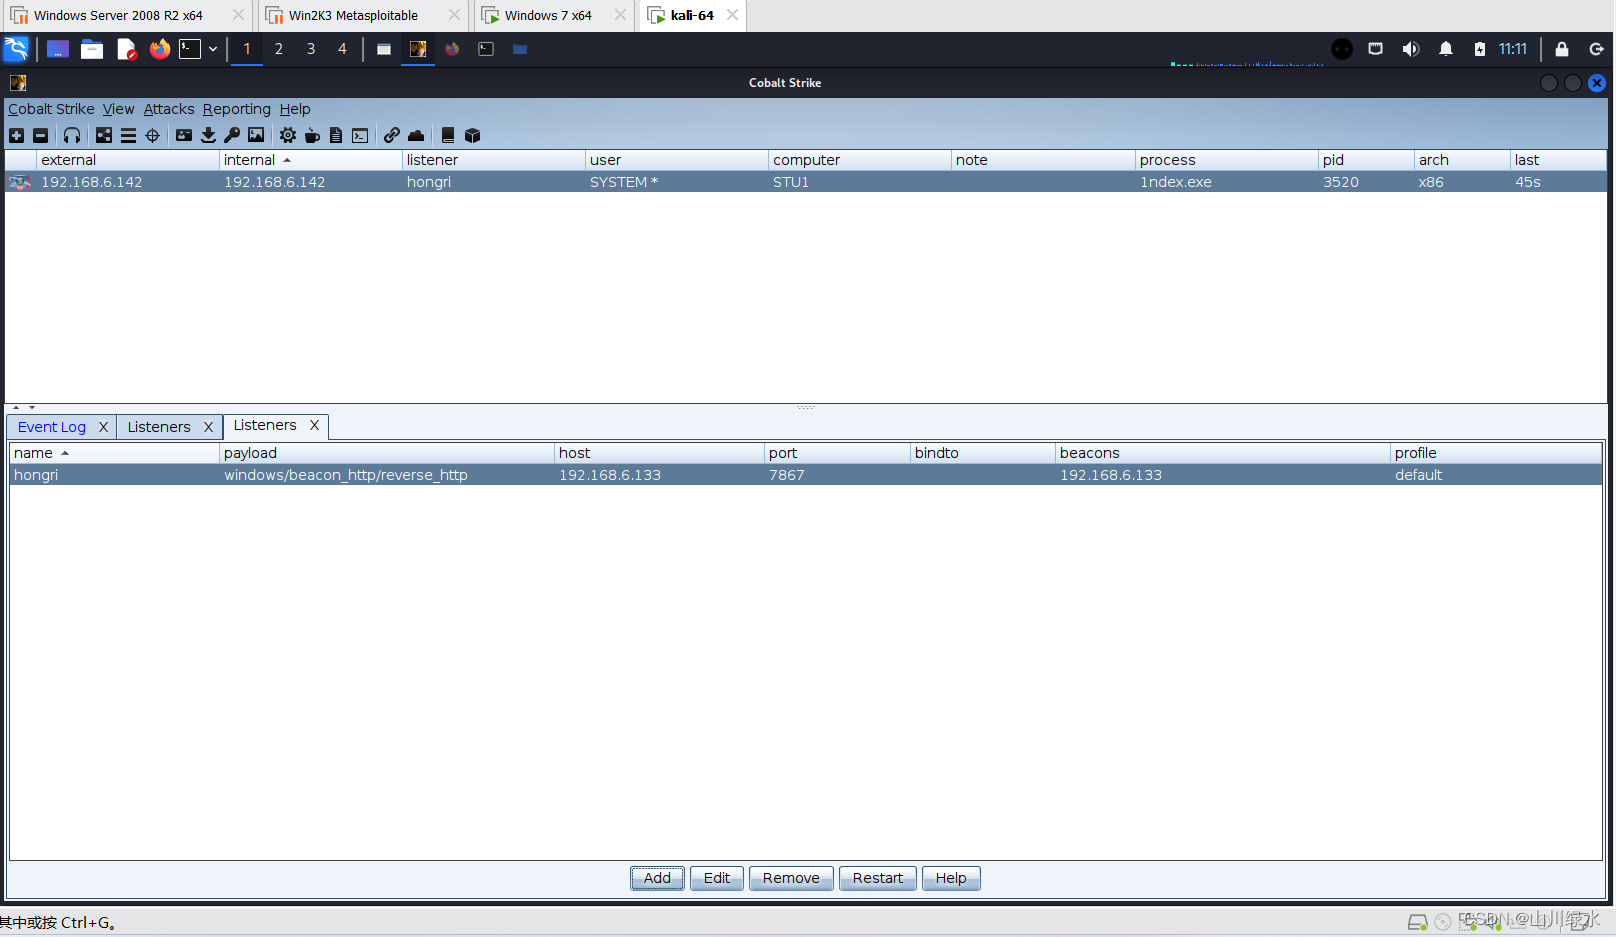Screen dimensions: 1616x937
Task: Click the split pane divider handle
Action: point(806,407)
